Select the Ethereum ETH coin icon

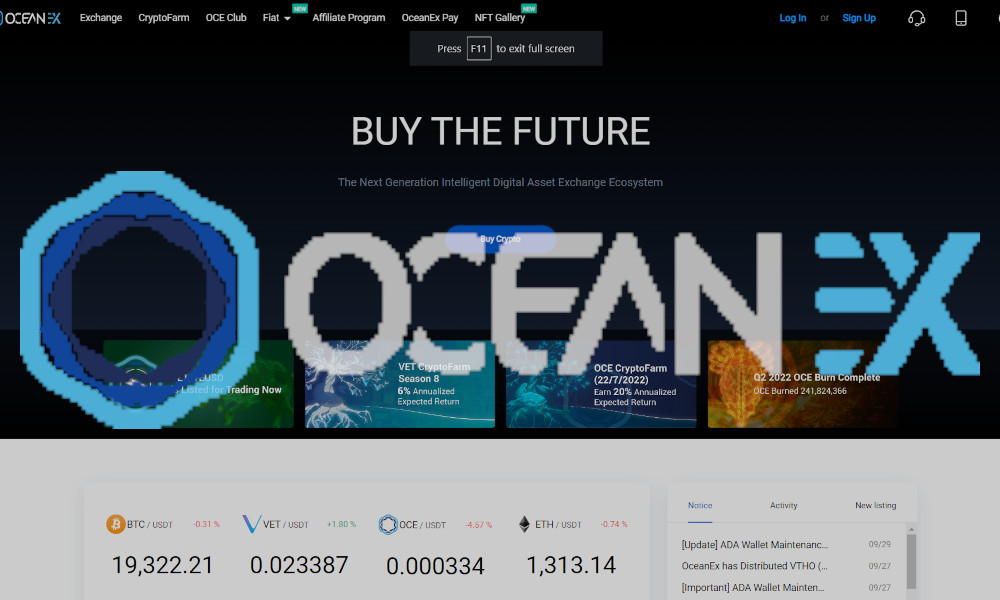(x=524, y=524)
